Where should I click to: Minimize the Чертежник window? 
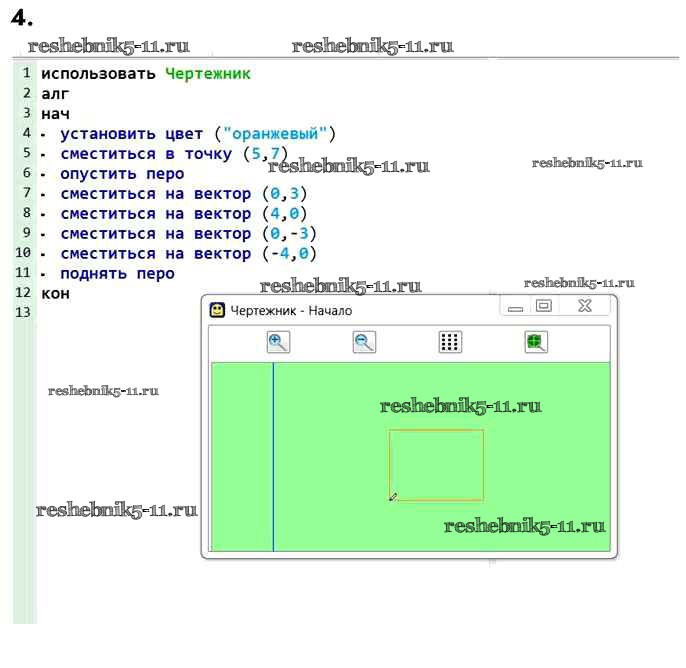515,308
